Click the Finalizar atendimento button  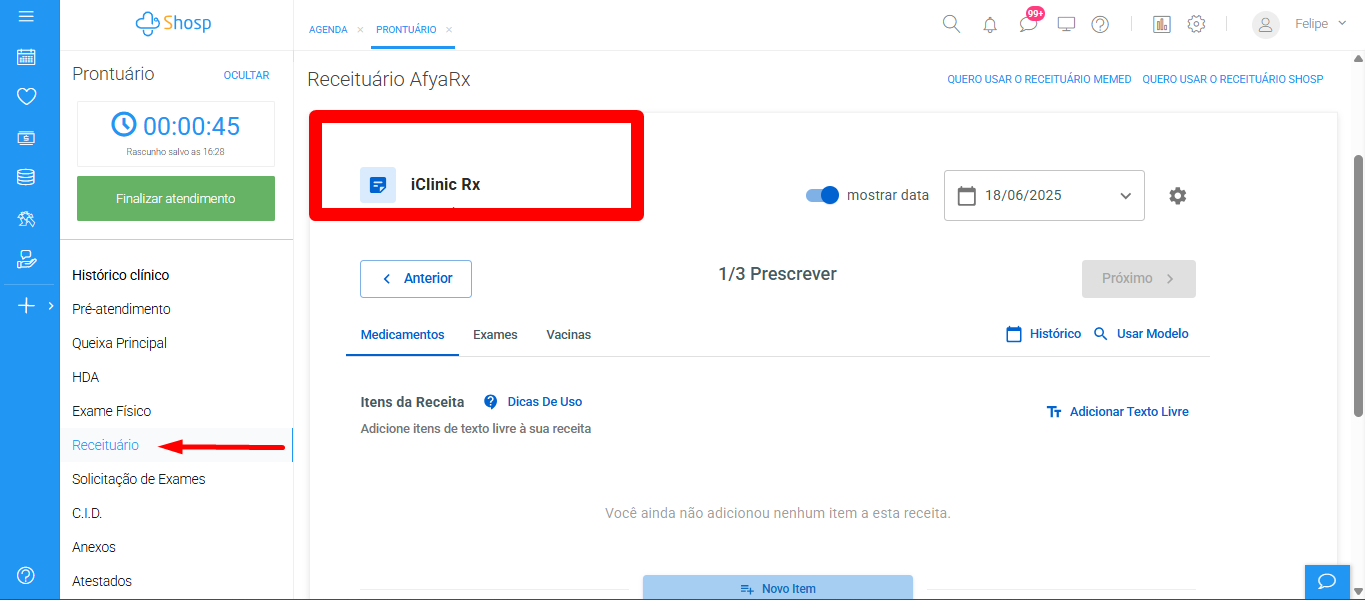pos(176,198)
